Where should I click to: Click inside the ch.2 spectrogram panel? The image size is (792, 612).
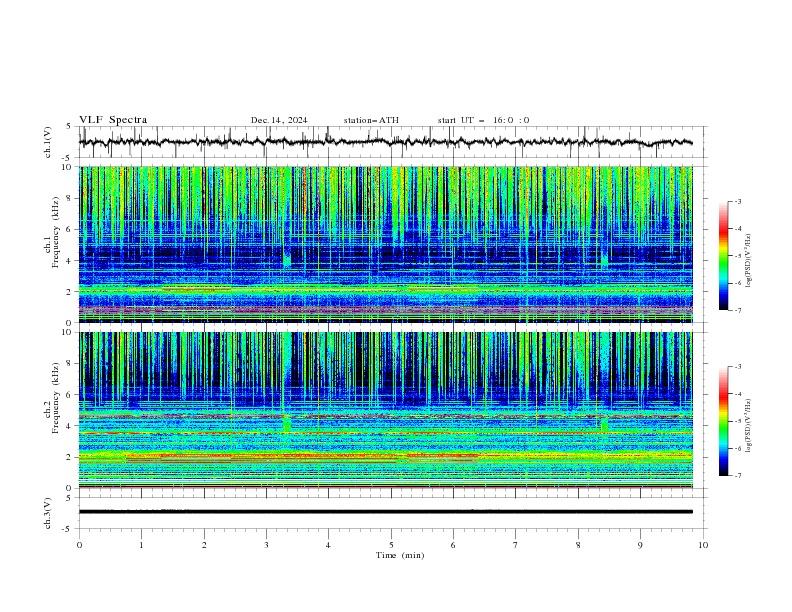coord(386,410)
